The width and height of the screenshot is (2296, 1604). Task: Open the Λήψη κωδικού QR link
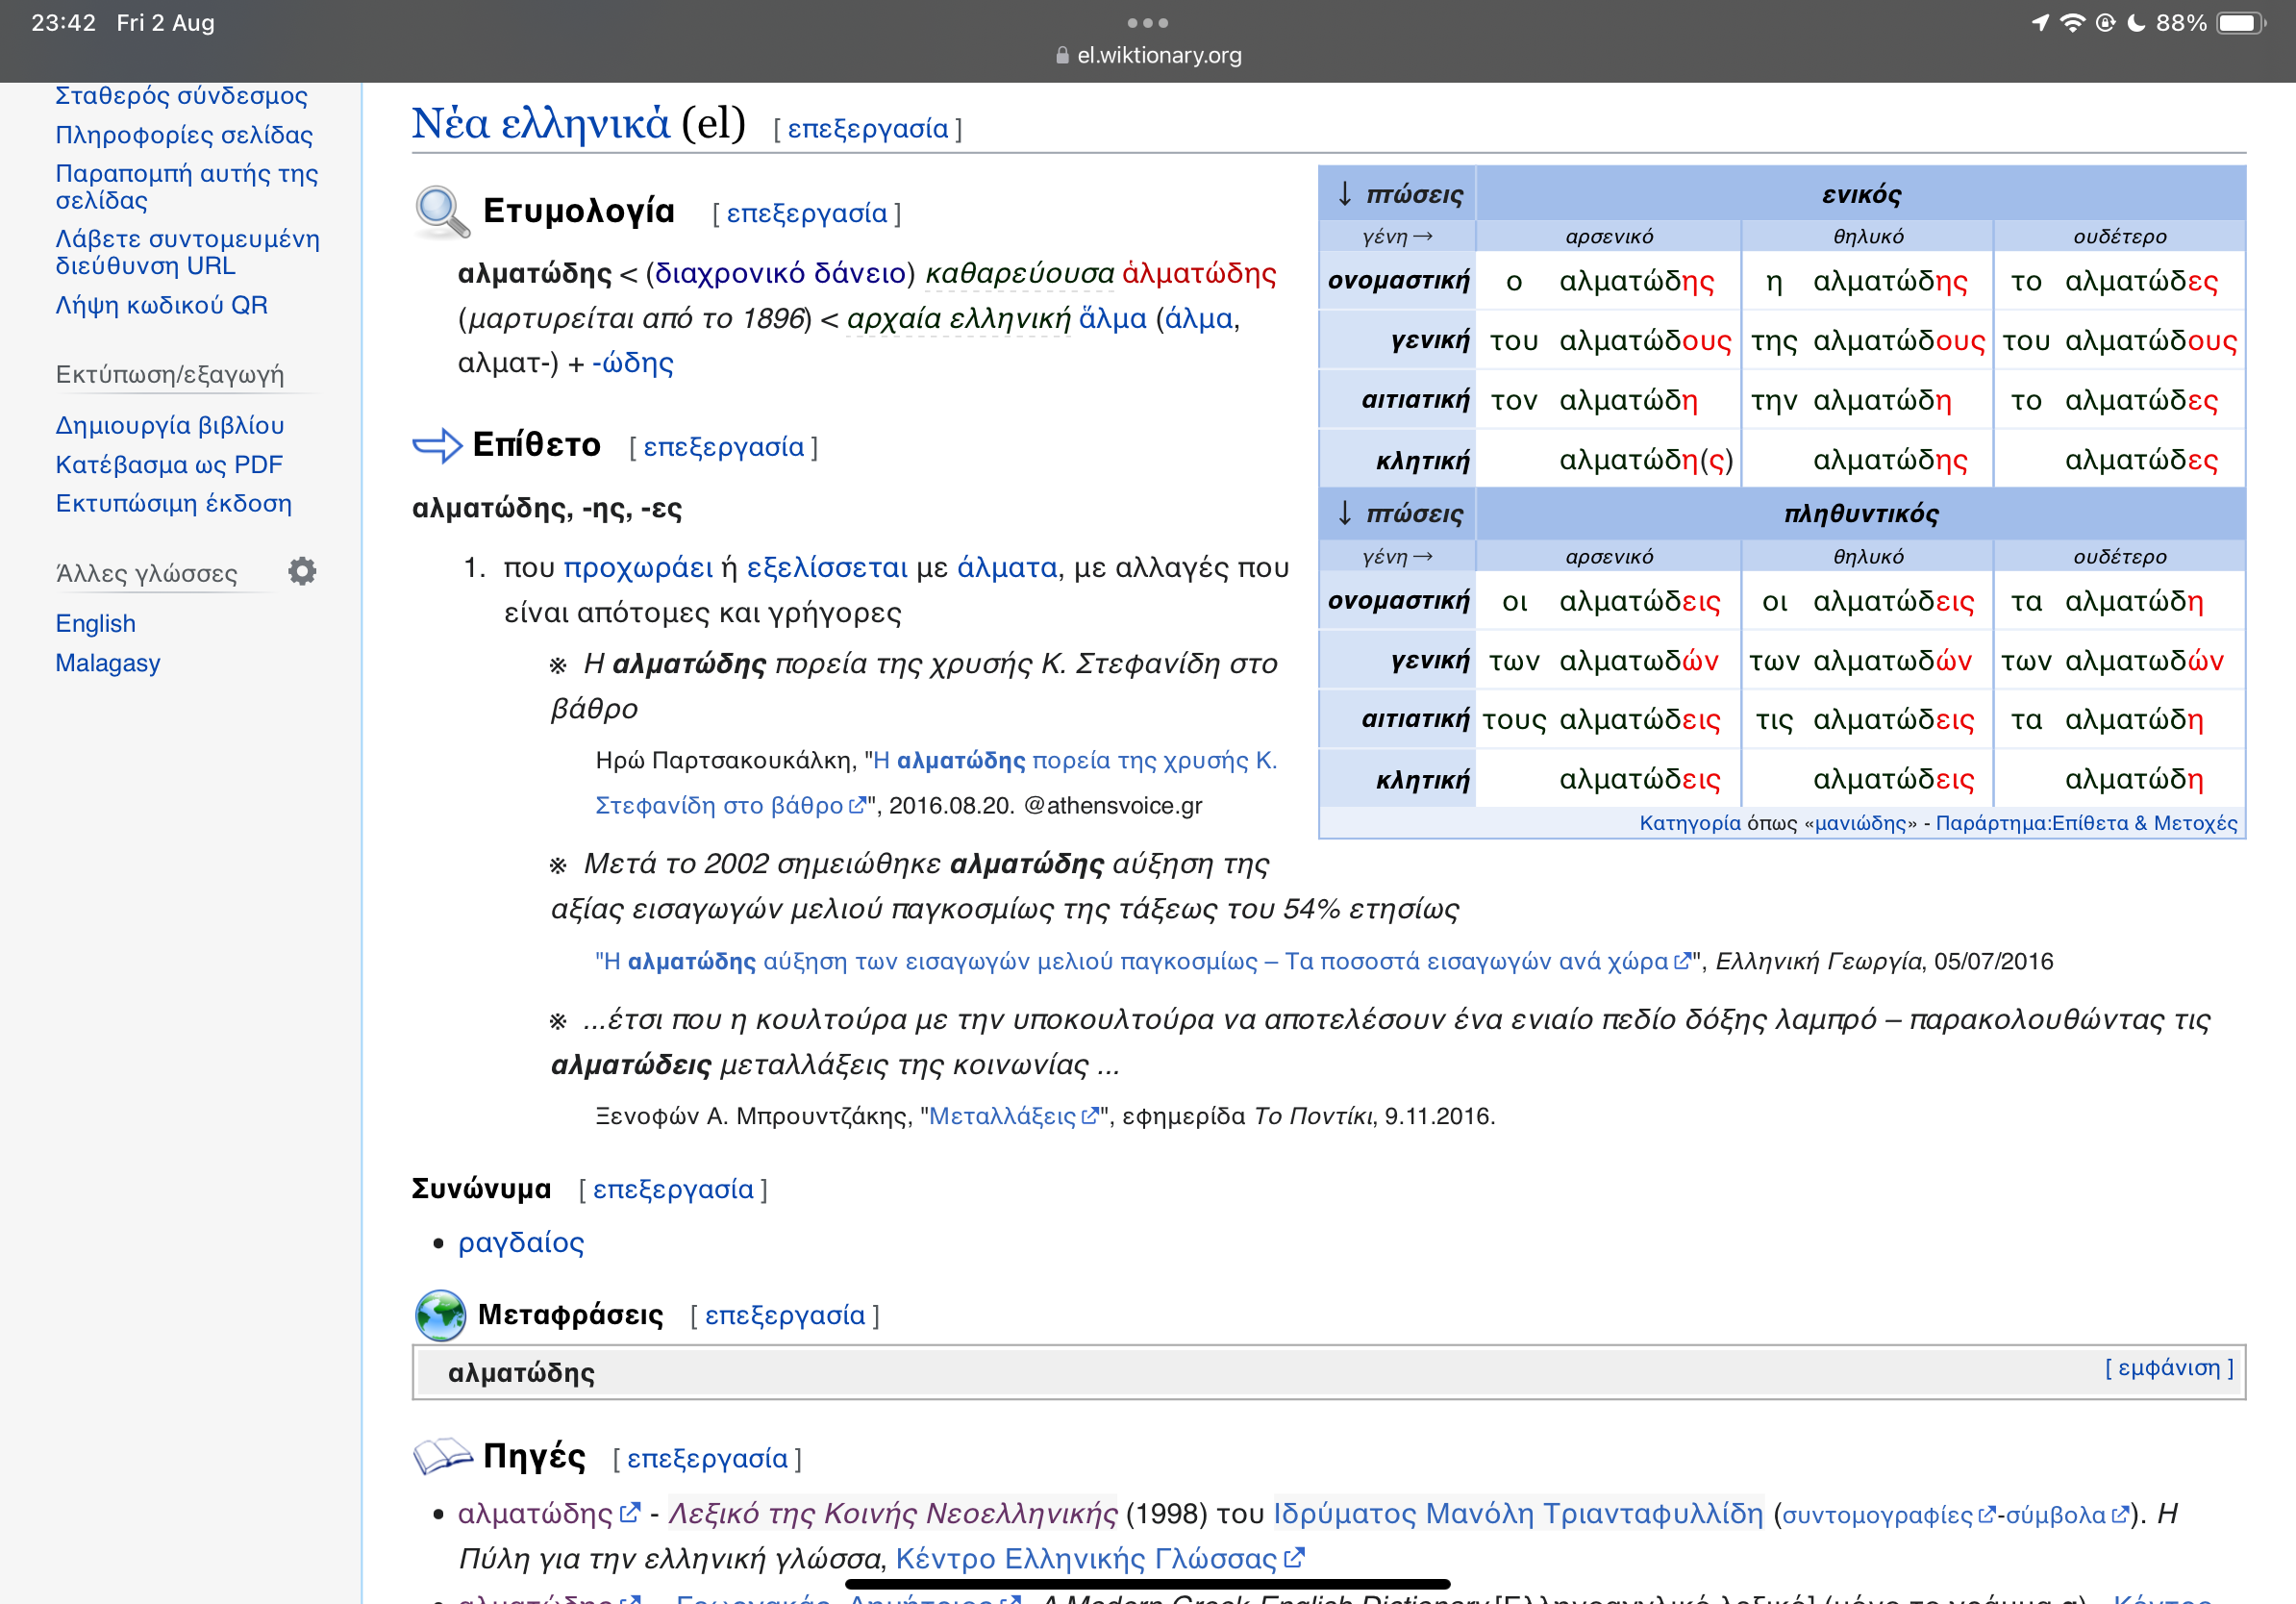click(x=161, y=304)
